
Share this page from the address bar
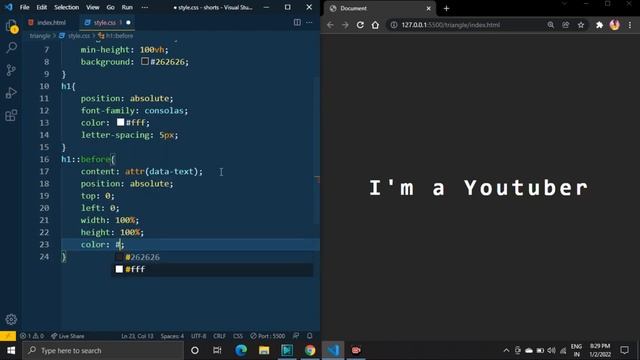pyautogui.click(x=566, y=25)
